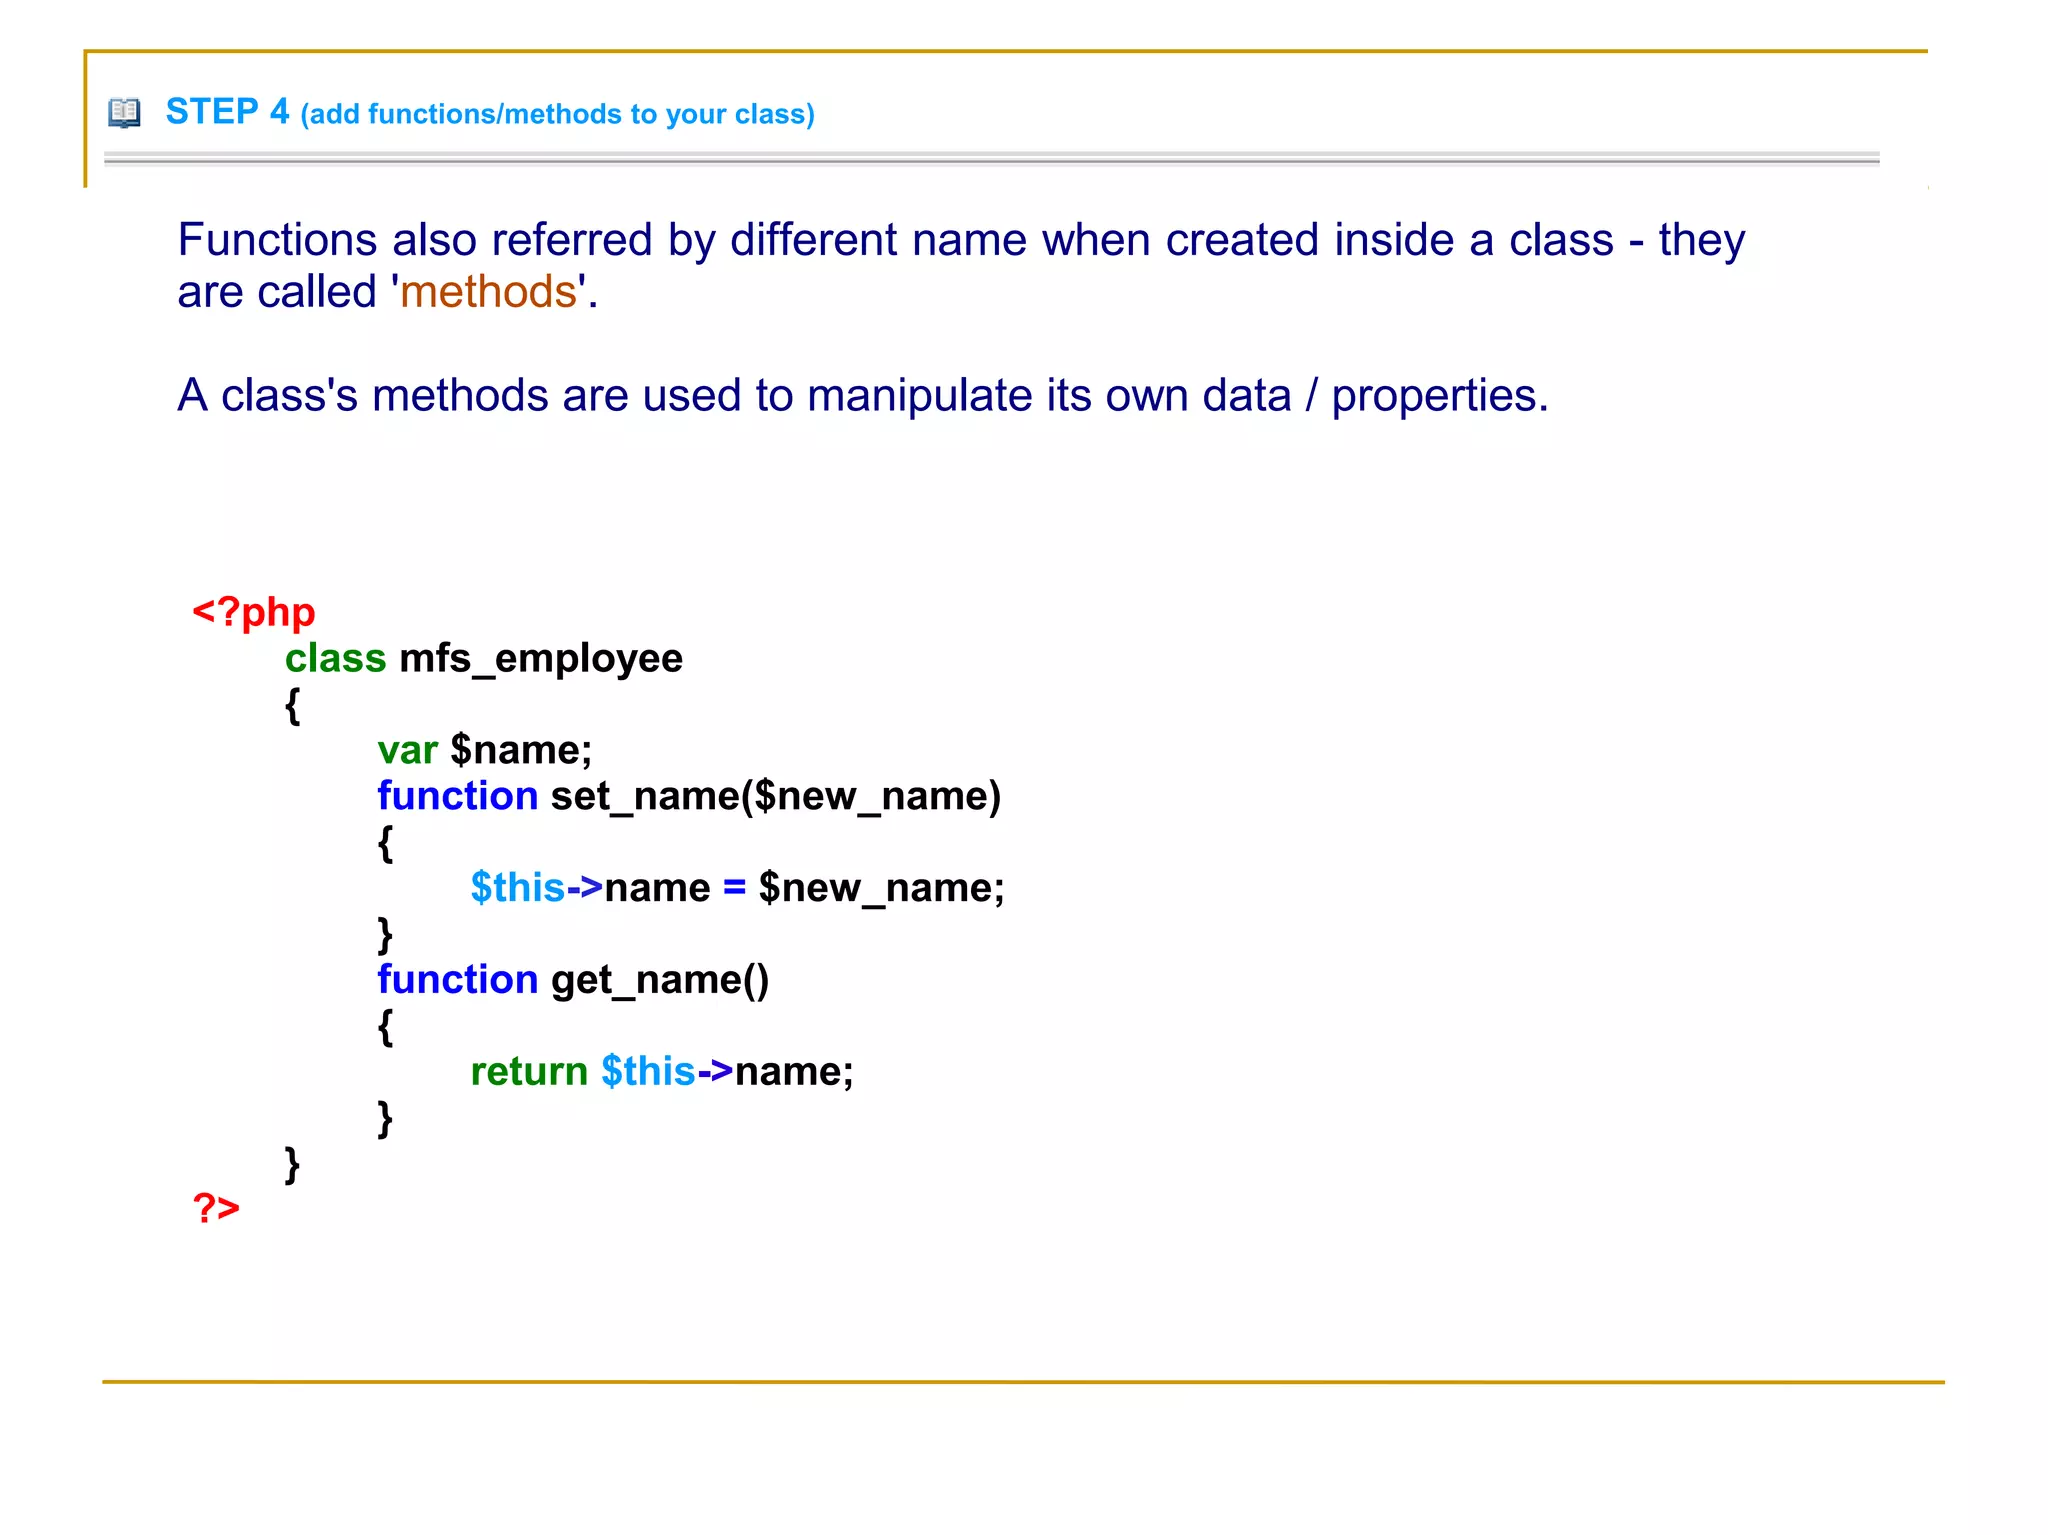Click 'function set_name($new_name)' line
Viewport: 2048px width, 1535px height.
pyautogui.click(x=689, y=797)
